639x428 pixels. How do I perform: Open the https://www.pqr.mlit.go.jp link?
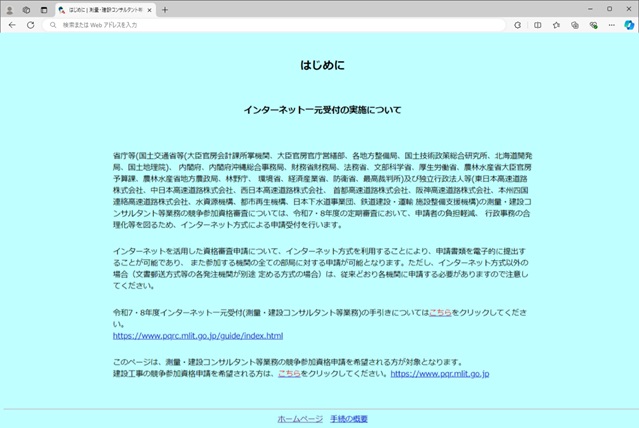point(440,374)
